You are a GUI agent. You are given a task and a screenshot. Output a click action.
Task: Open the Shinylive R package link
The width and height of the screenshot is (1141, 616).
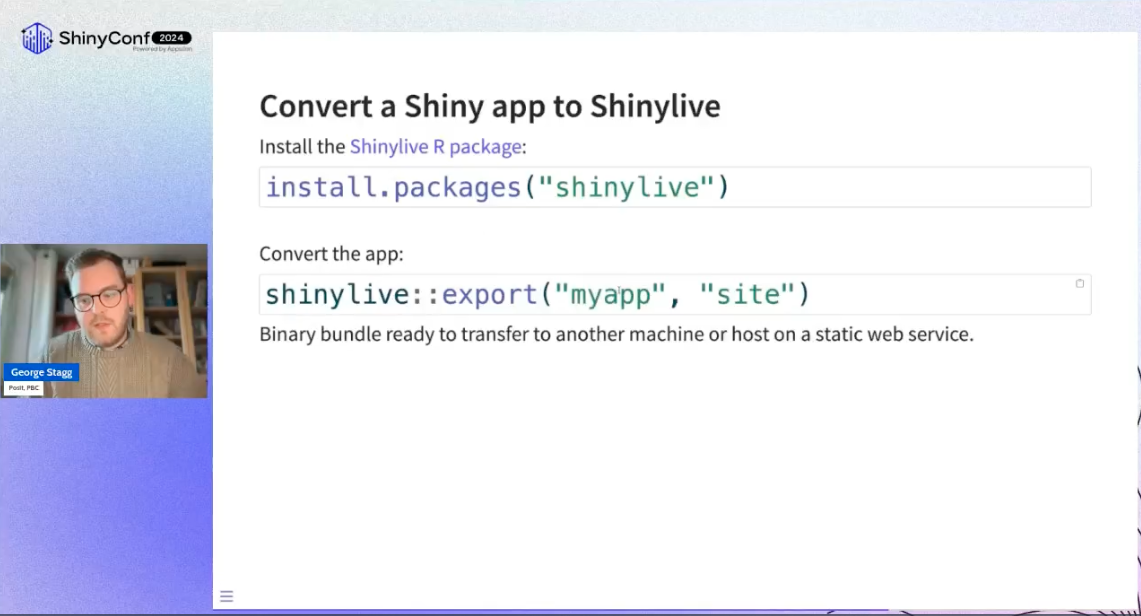click(x=435, y=146)
